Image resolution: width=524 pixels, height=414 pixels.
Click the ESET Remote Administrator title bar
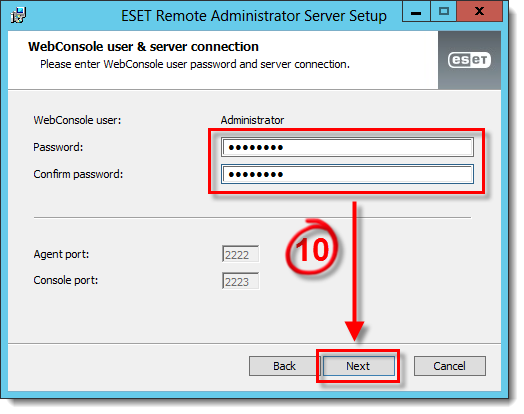coord(254,16)
